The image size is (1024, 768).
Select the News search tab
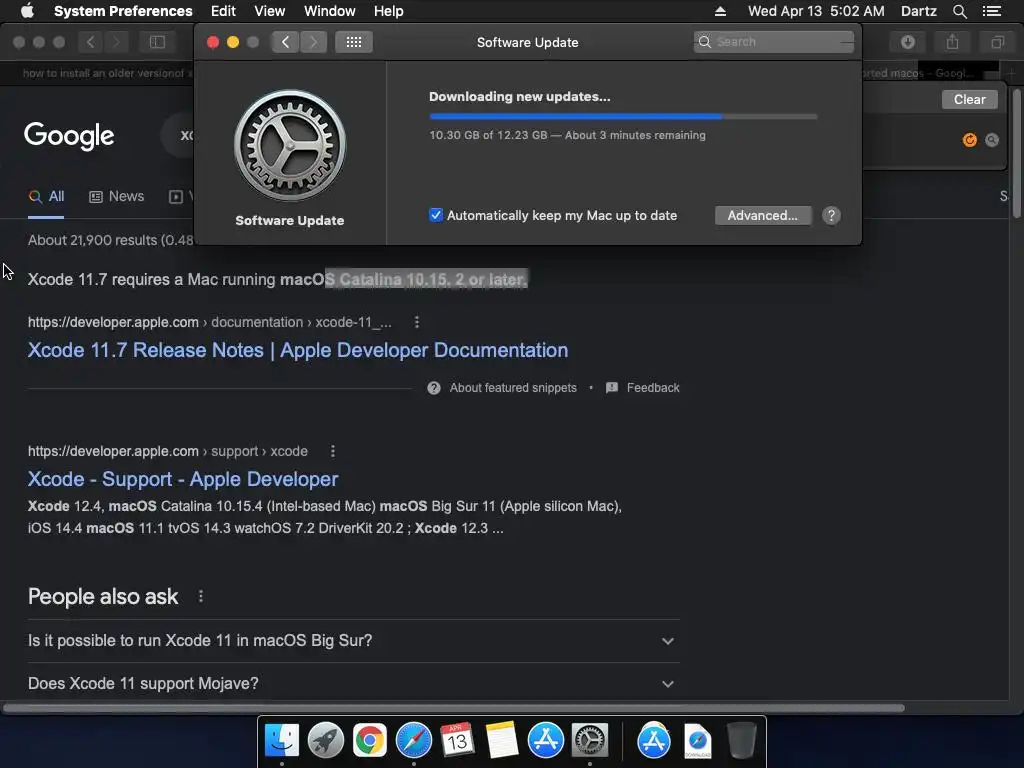(x=116, y=197)
